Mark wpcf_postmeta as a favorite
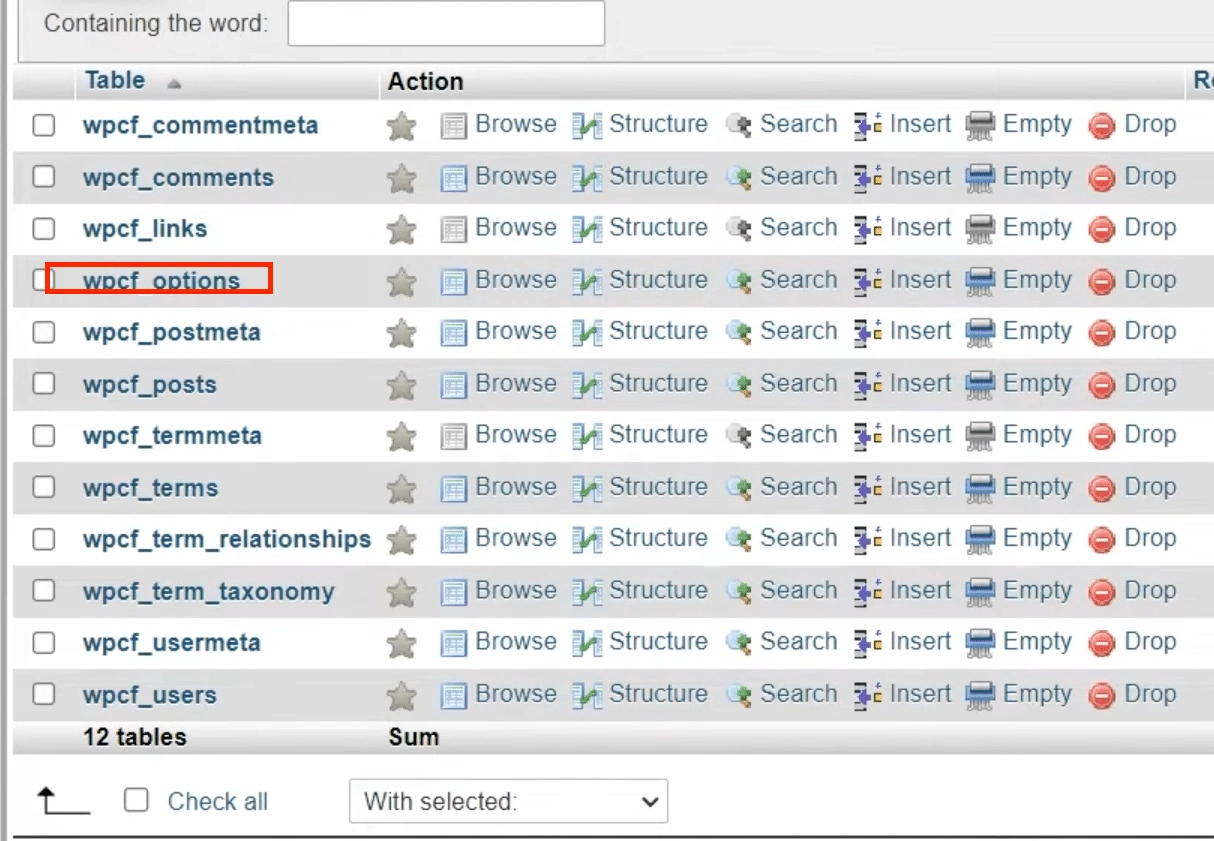Viewport: 1214px width, 841px height. [x=400, y=331]
